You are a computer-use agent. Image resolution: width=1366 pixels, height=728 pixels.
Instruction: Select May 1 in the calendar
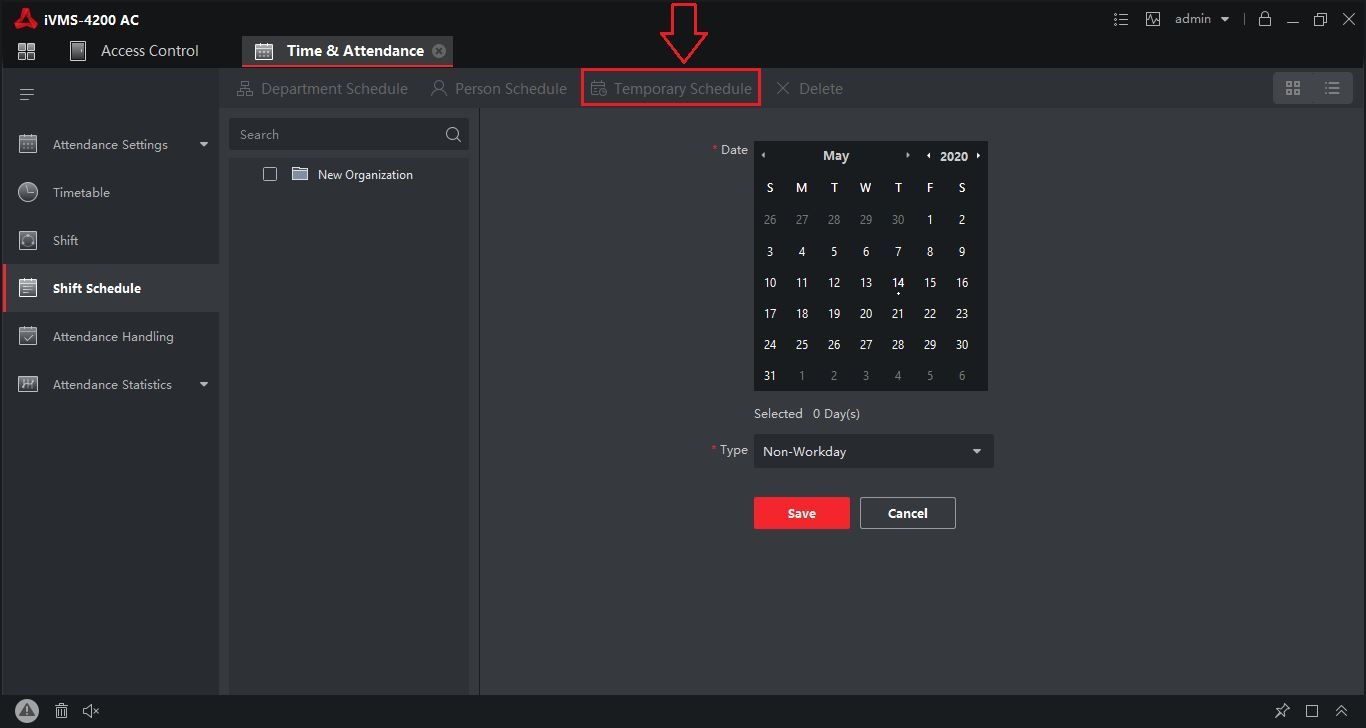tap(930, 220)
